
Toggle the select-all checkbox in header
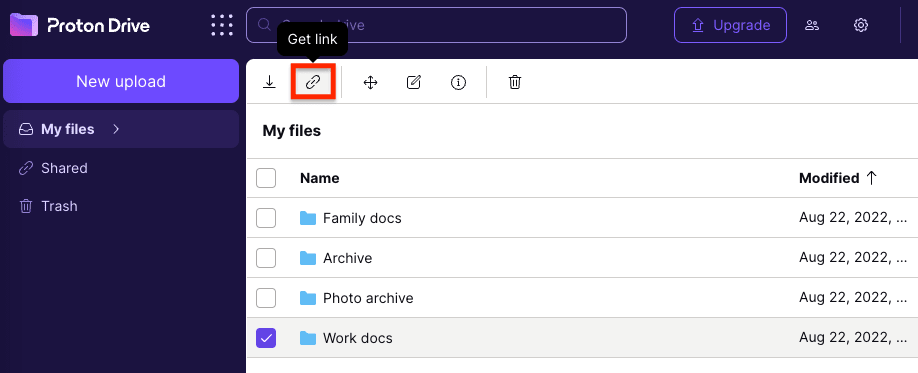266,178
